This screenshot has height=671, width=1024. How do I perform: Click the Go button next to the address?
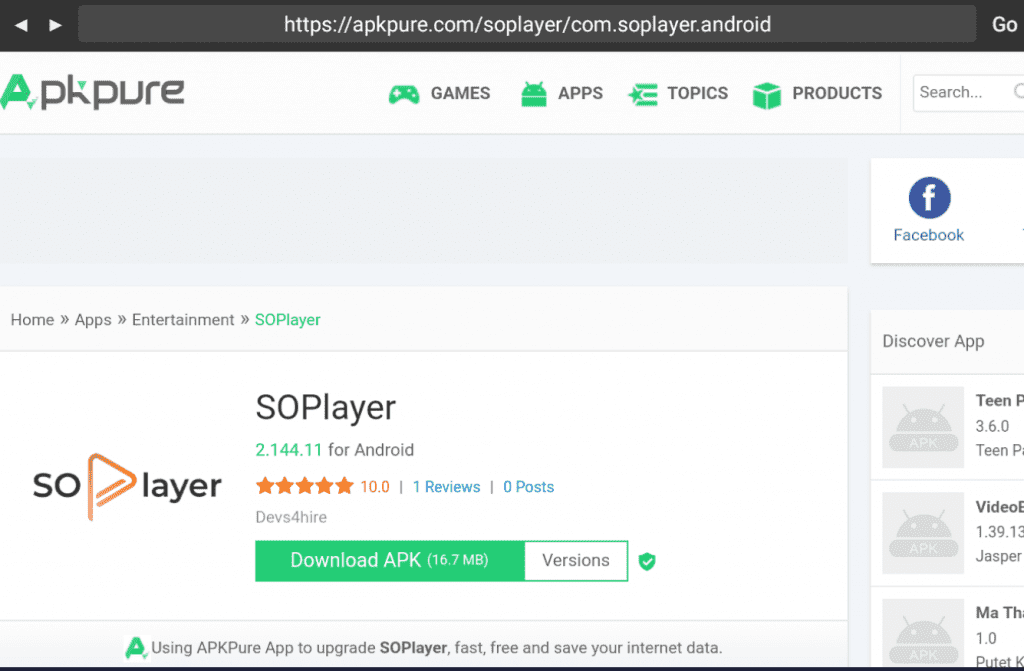click(x=1004, y=25)
